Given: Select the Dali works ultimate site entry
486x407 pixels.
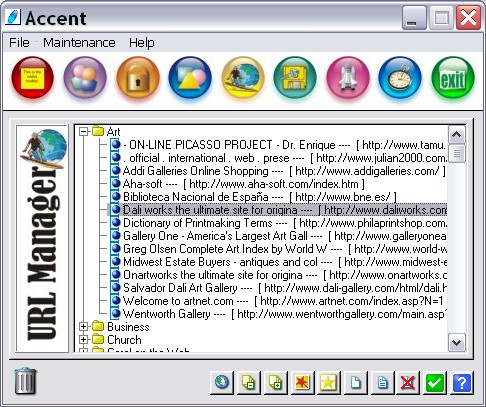Looking at the screenshot, I should (x=284, y=210).
